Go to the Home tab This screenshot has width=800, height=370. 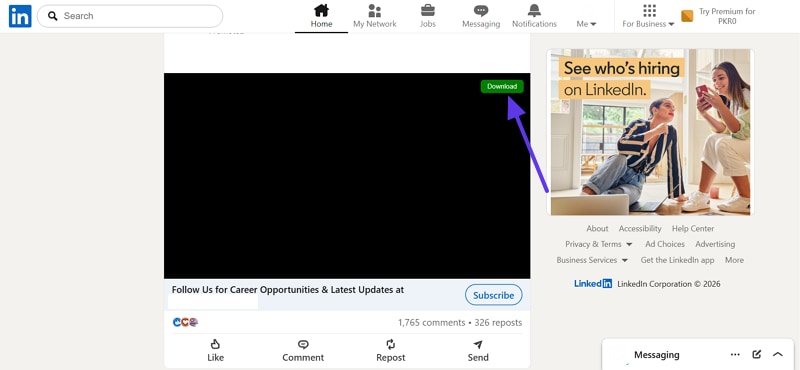[321, 16]
